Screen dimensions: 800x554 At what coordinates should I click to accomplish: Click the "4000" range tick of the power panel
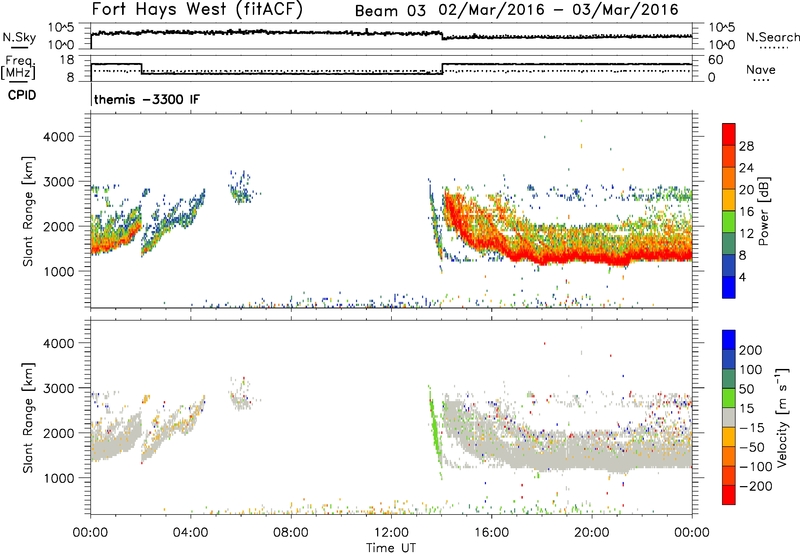click(59, 137)
